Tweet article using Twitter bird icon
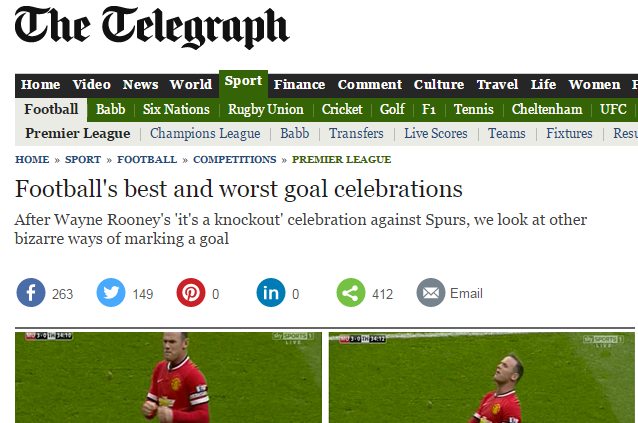The height and width of the screenshot is (423, 638). coord(111,292)
